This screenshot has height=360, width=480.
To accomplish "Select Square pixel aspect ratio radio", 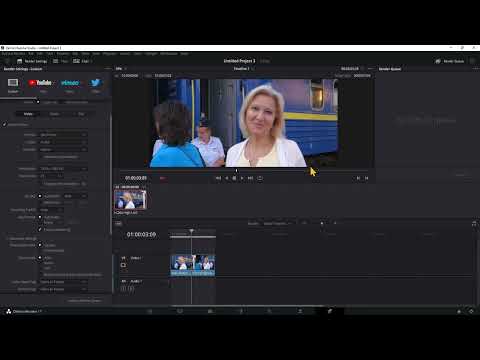I will coord(40,245).
